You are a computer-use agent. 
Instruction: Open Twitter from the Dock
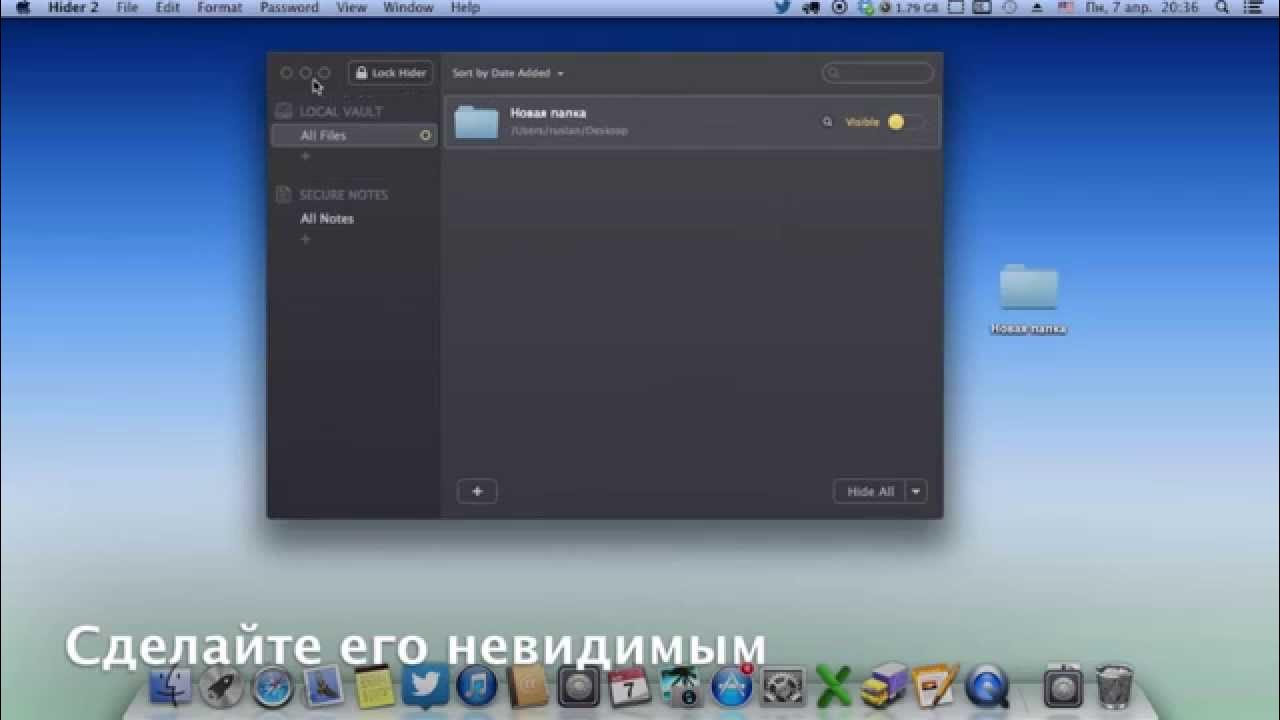[426, 686]
